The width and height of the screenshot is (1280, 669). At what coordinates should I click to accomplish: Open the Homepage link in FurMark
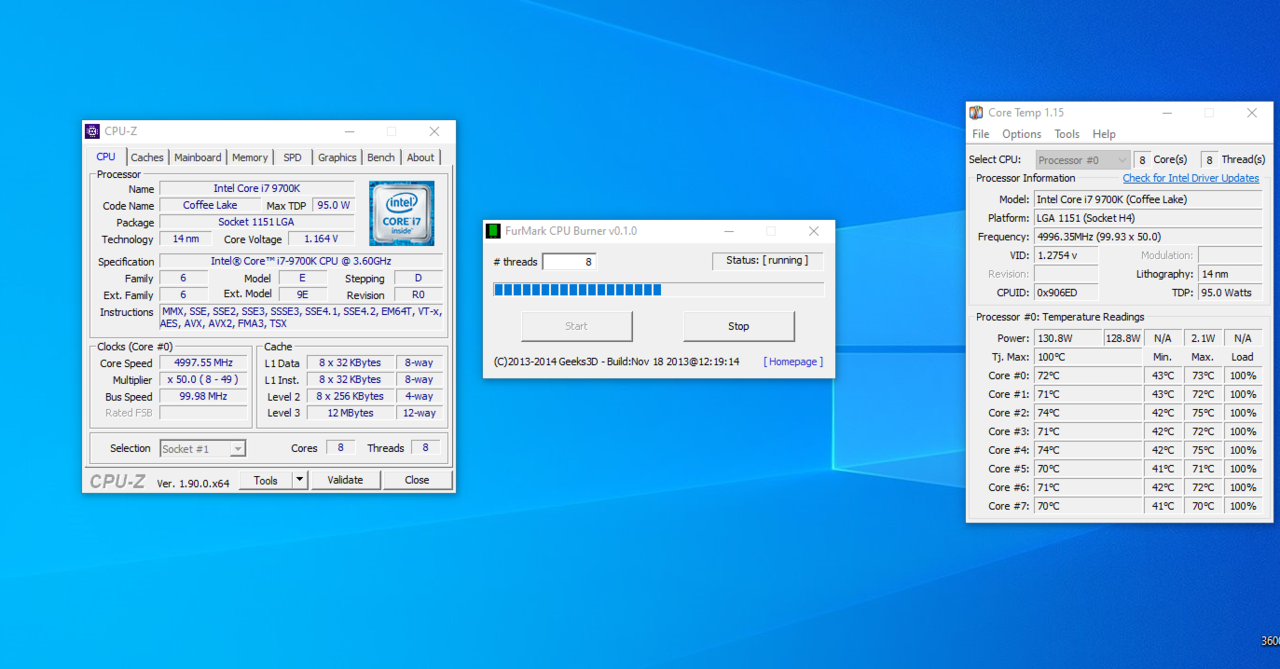793,362
